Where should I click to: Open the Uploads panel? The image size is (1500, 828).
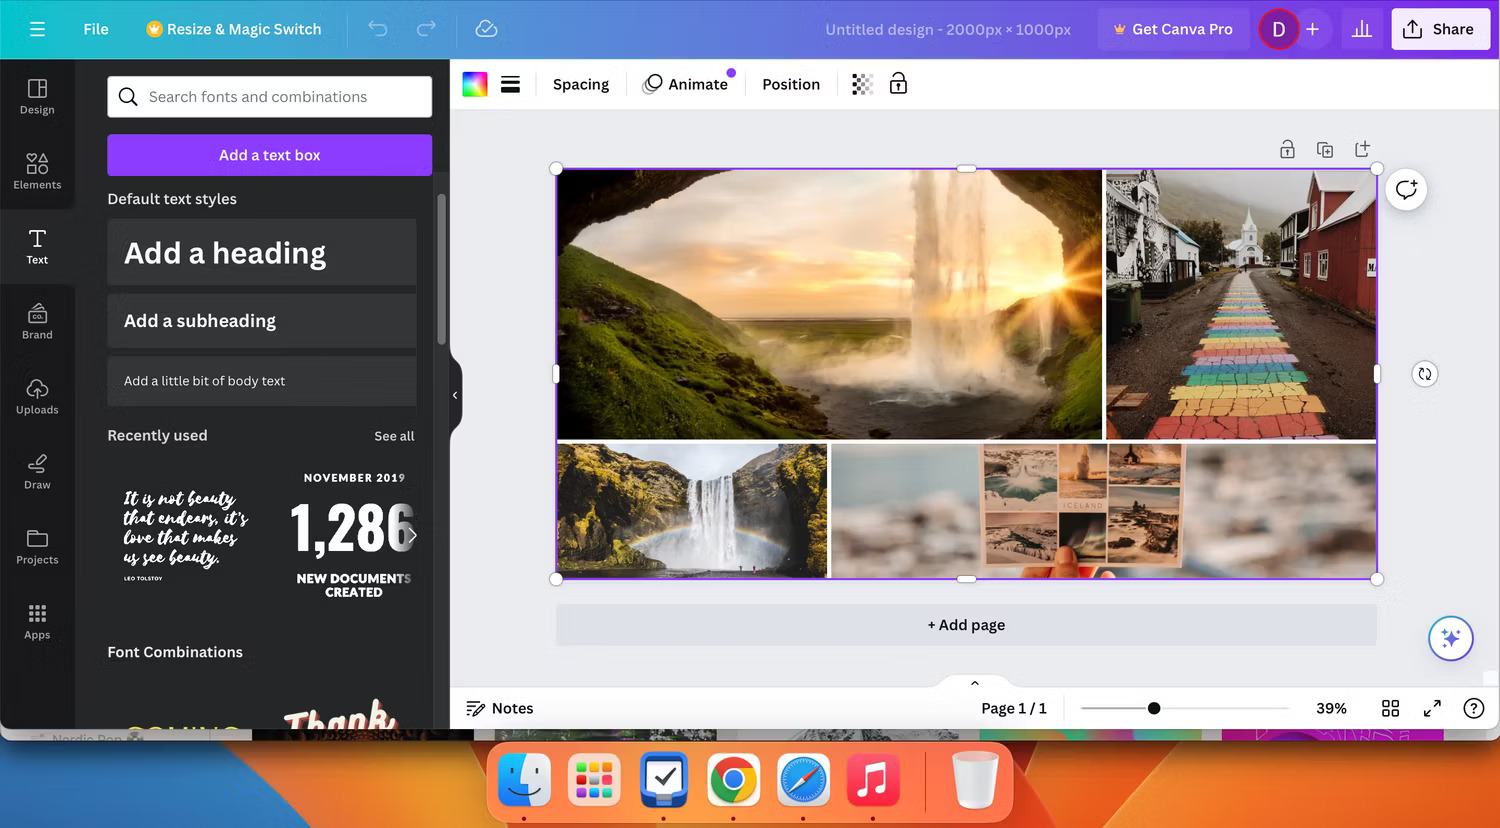[37, 396]
